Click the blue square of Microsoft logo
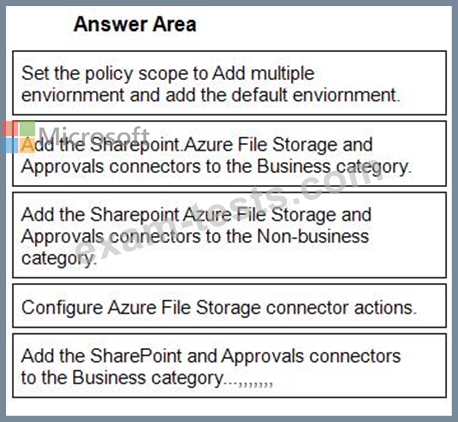Image resolution: width=458 pixels, height=422 pixels. 10,146
